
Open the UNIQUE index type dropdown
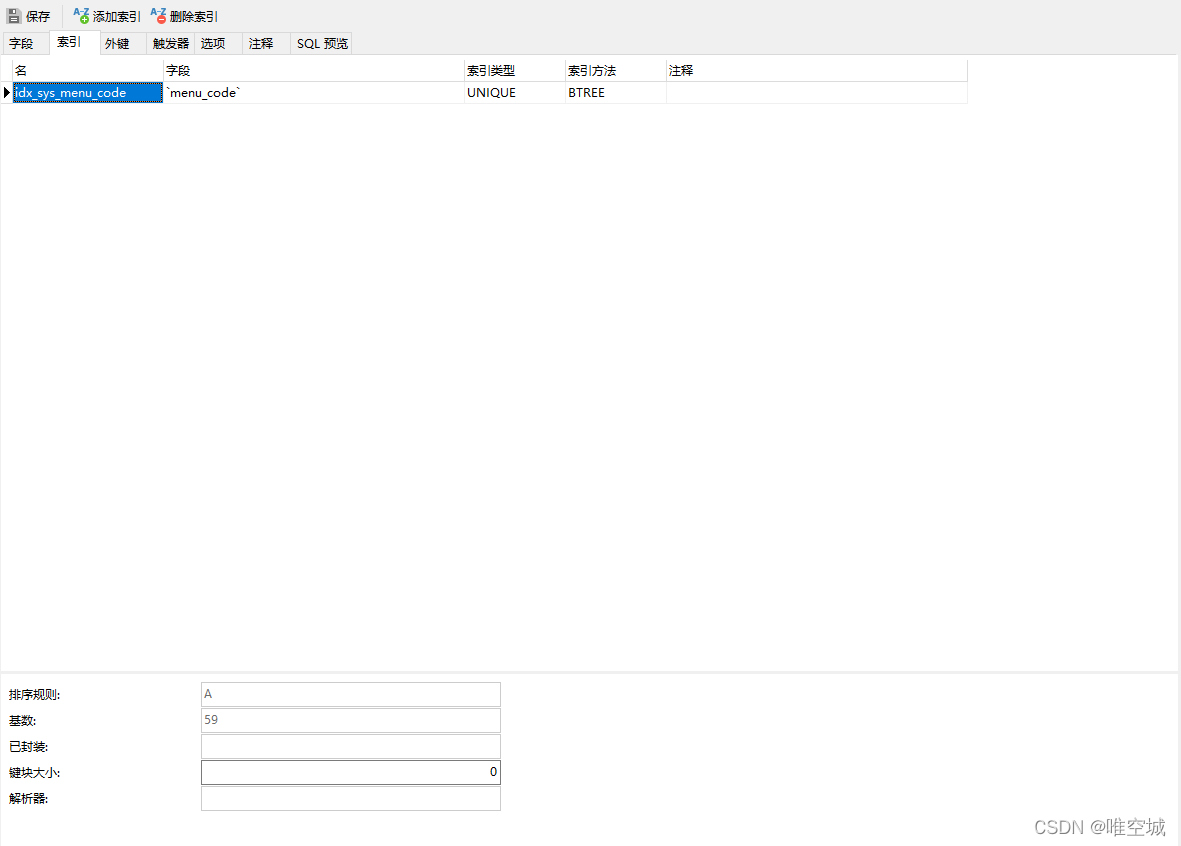[x=512, y=92]
